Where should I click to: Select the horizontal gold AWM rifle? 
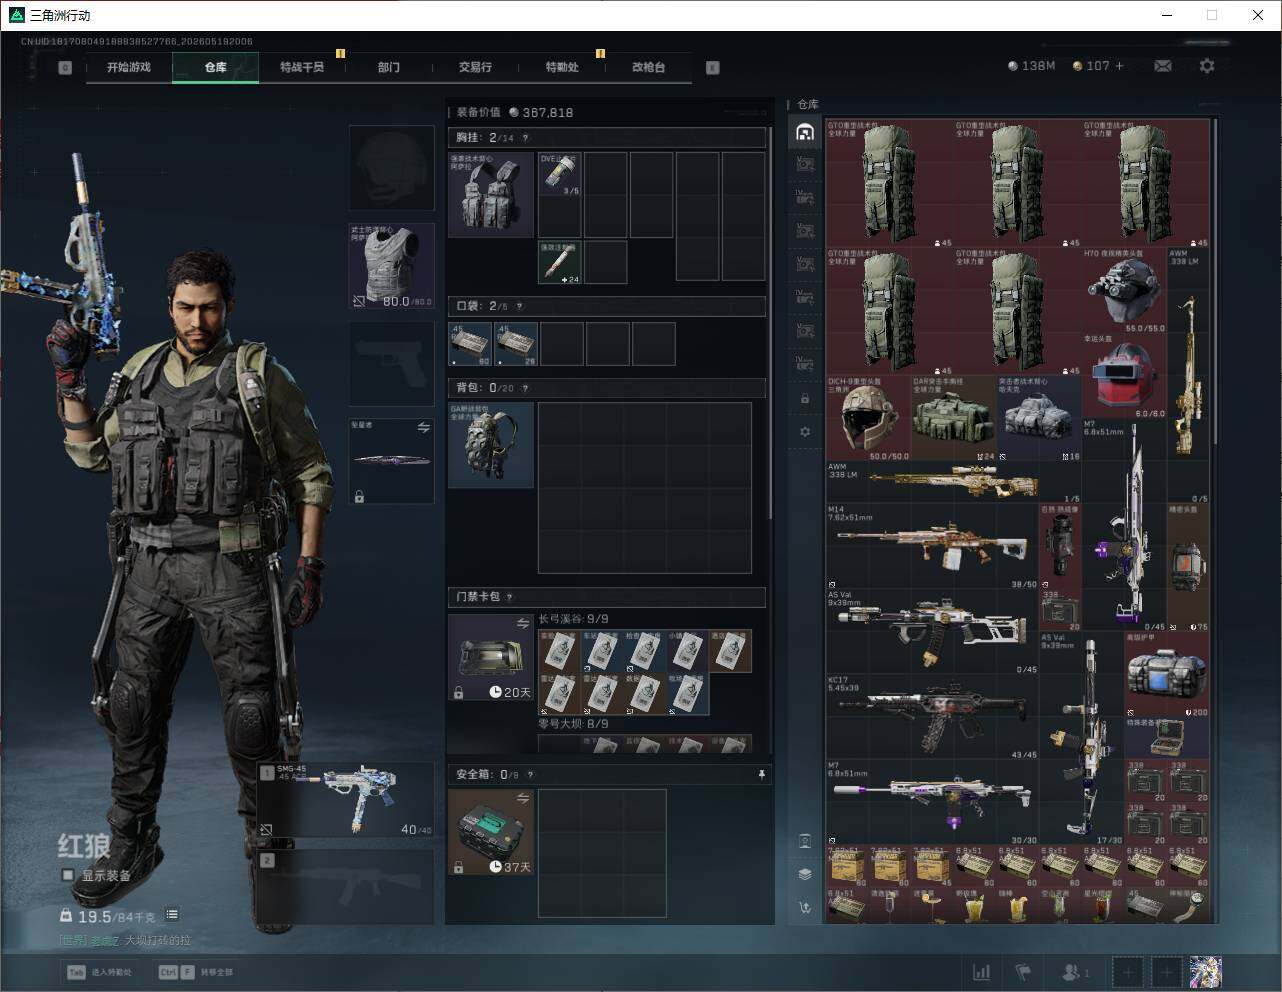point(954,482)
